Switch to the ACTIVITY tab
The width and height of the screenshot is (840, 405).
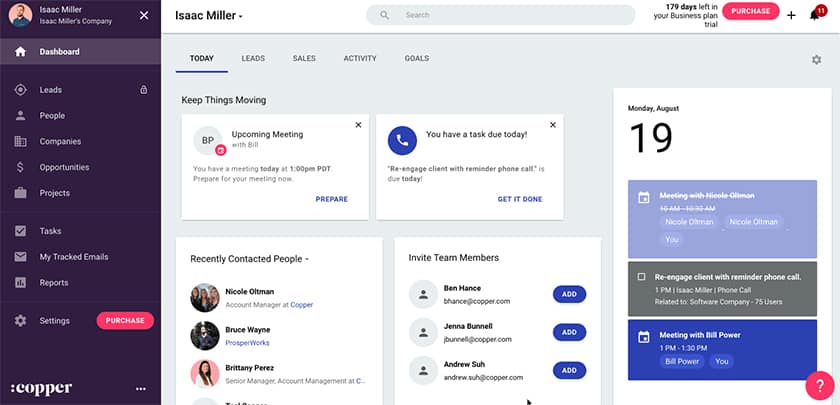[360, 58]
